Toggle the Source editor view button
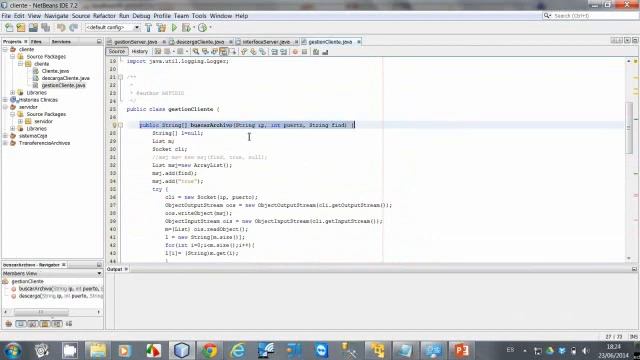This screenshot has height=360, width=640. pyautogui.click(x=117, y=51)
